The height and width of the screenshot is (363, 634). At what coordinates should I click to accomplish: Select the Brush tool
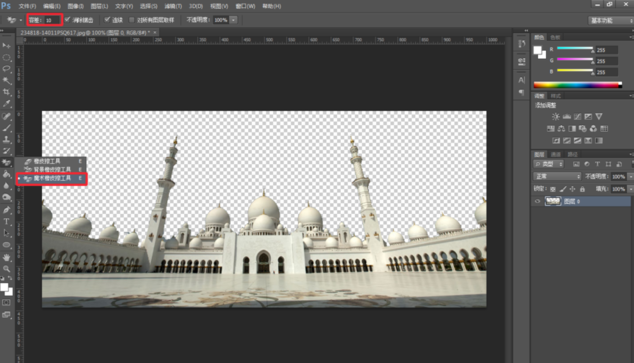[x=6, y=128]
